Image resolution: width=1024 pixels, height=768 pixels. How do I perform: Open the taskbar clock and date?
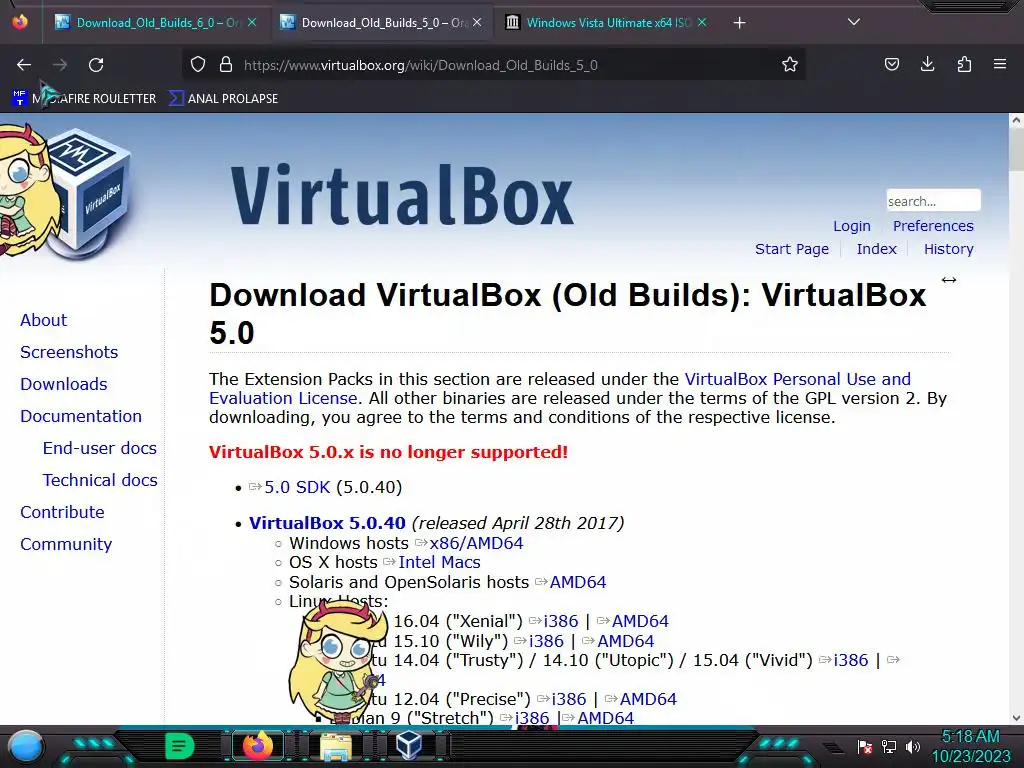tap(970, 746)
